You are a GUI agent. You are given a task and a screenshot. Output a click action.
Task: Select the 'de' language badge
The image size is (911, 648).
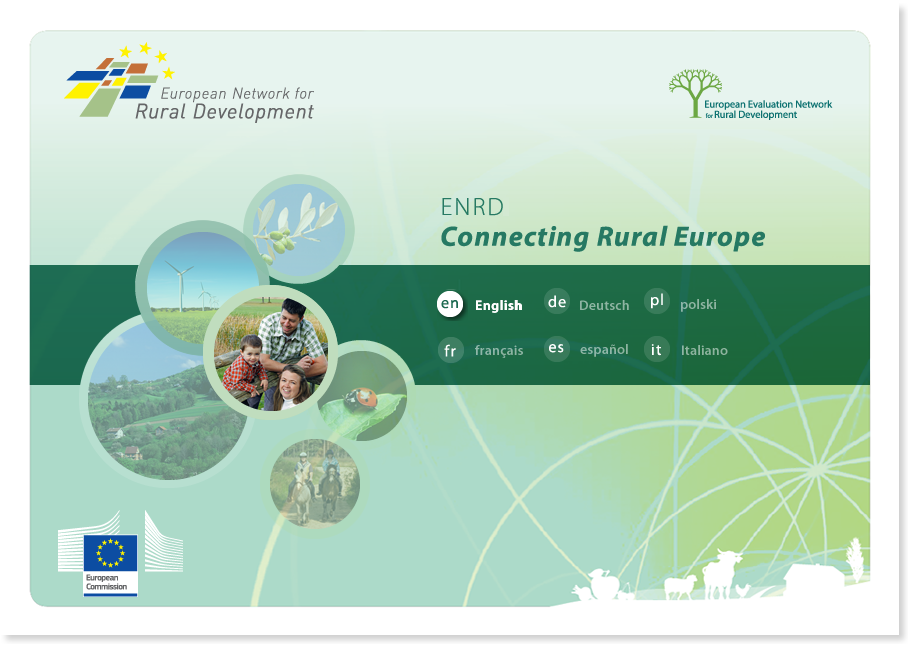click(557, 302)
